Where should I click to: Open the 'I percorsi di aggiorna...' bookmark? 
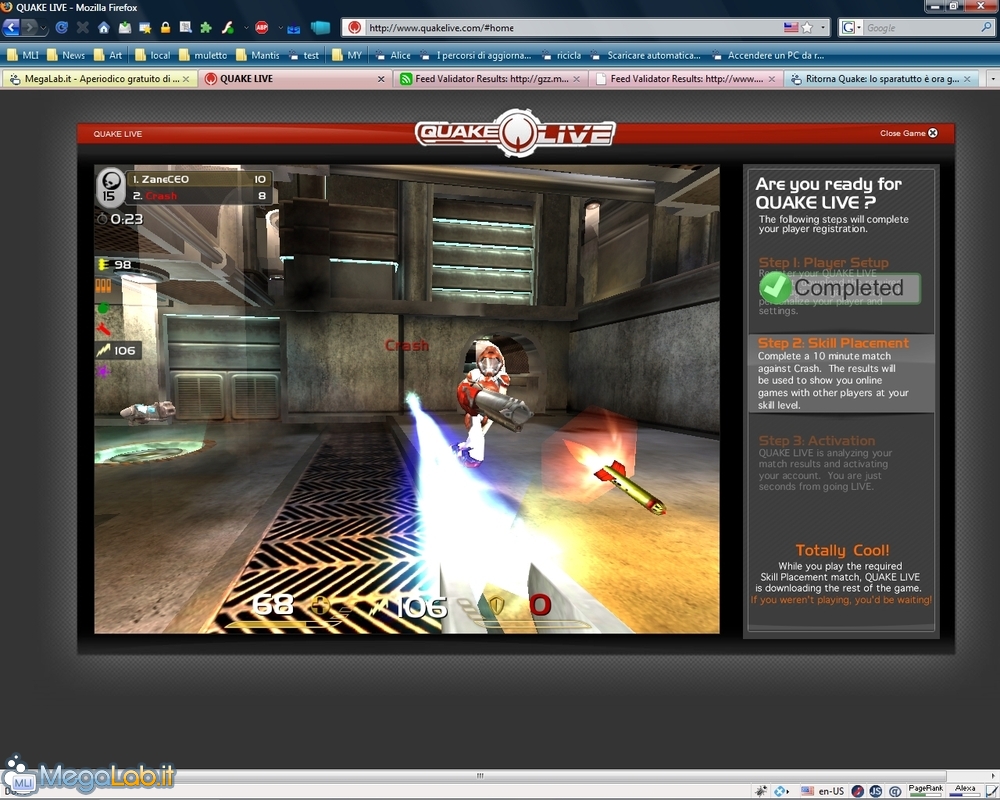[476, 56]
